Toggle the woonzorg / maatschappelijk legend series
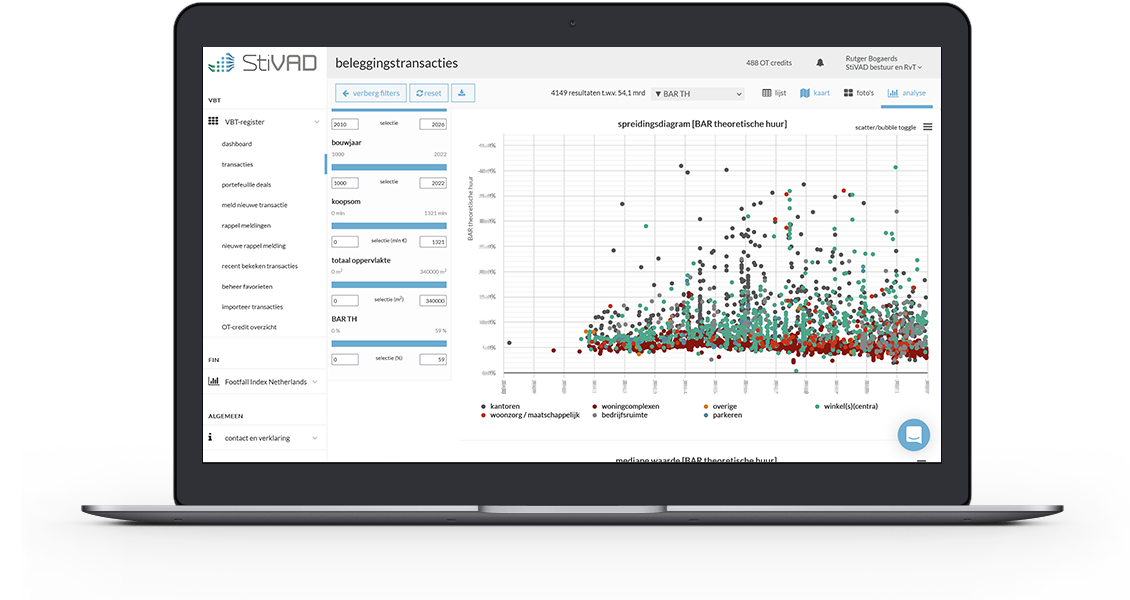This screenshot has height=600, width=1130. pyautogui.click(x=530, y=415)
